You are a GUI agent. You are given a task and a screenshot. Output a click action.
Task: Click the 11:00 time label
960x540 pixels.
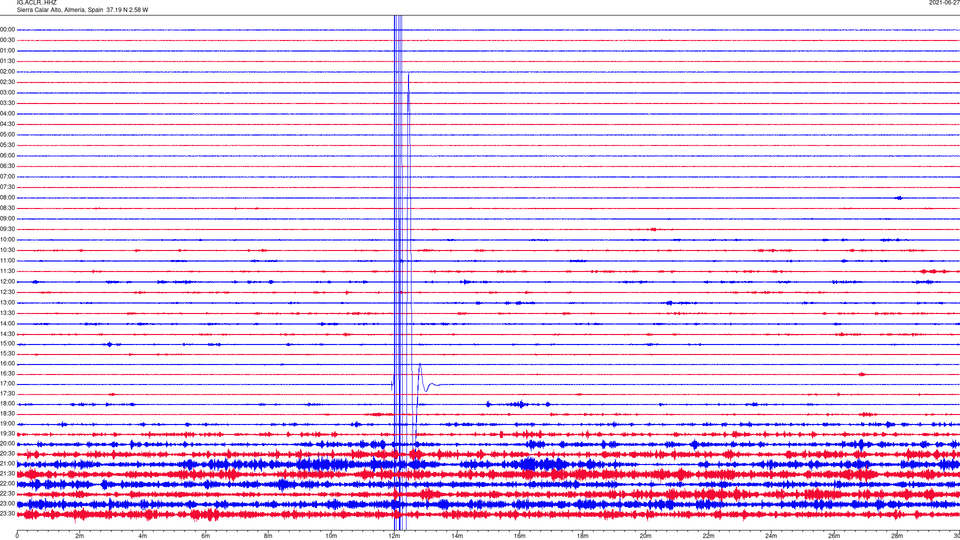click(7, 260)
